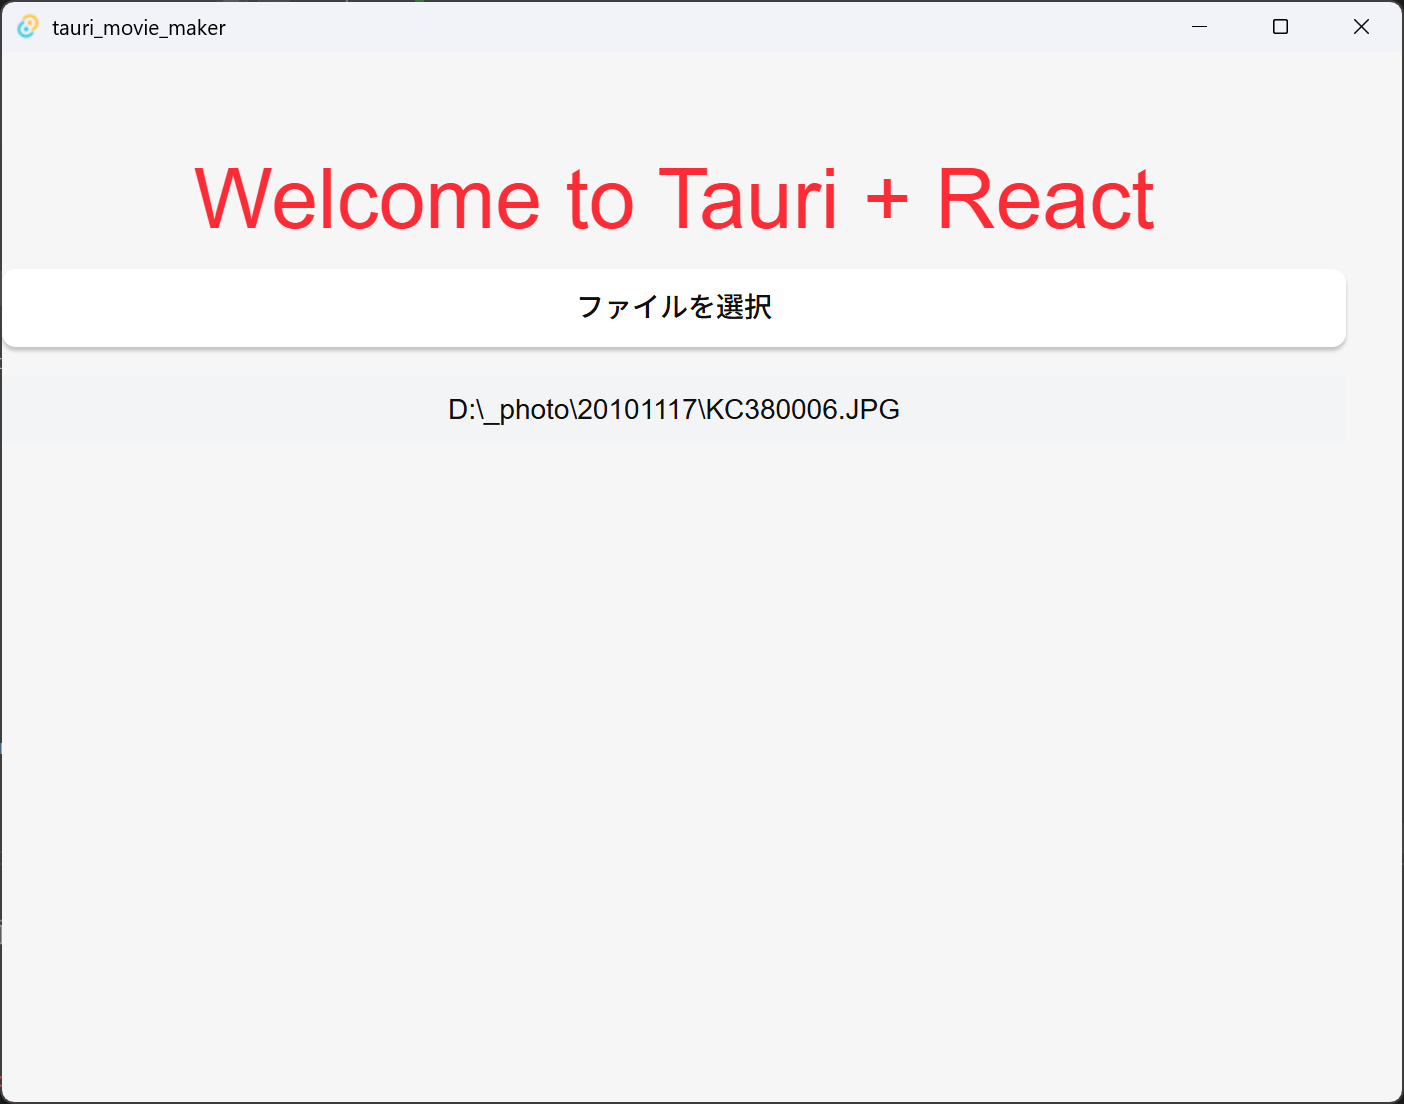This screenshot has height=1104, width=1404.
Task: Click the tauri_movie_maker window title
Action: coord(139,28)
